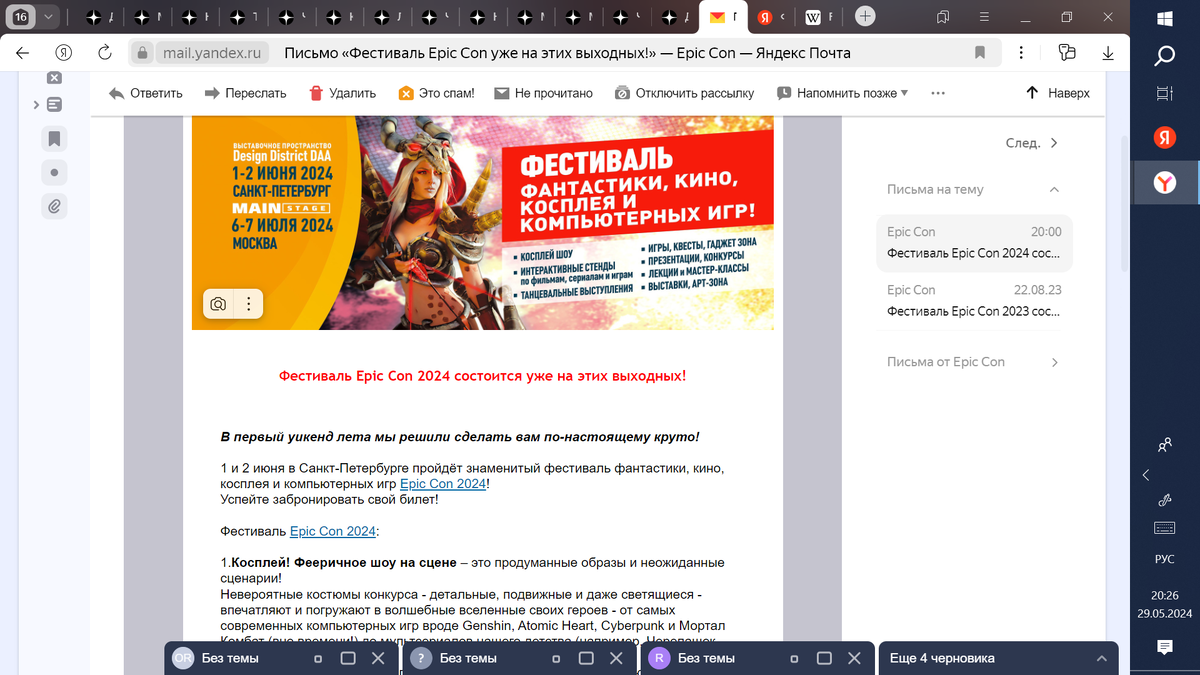Open the Epic Con email from 22.08.23

click(x=974, y=301)
